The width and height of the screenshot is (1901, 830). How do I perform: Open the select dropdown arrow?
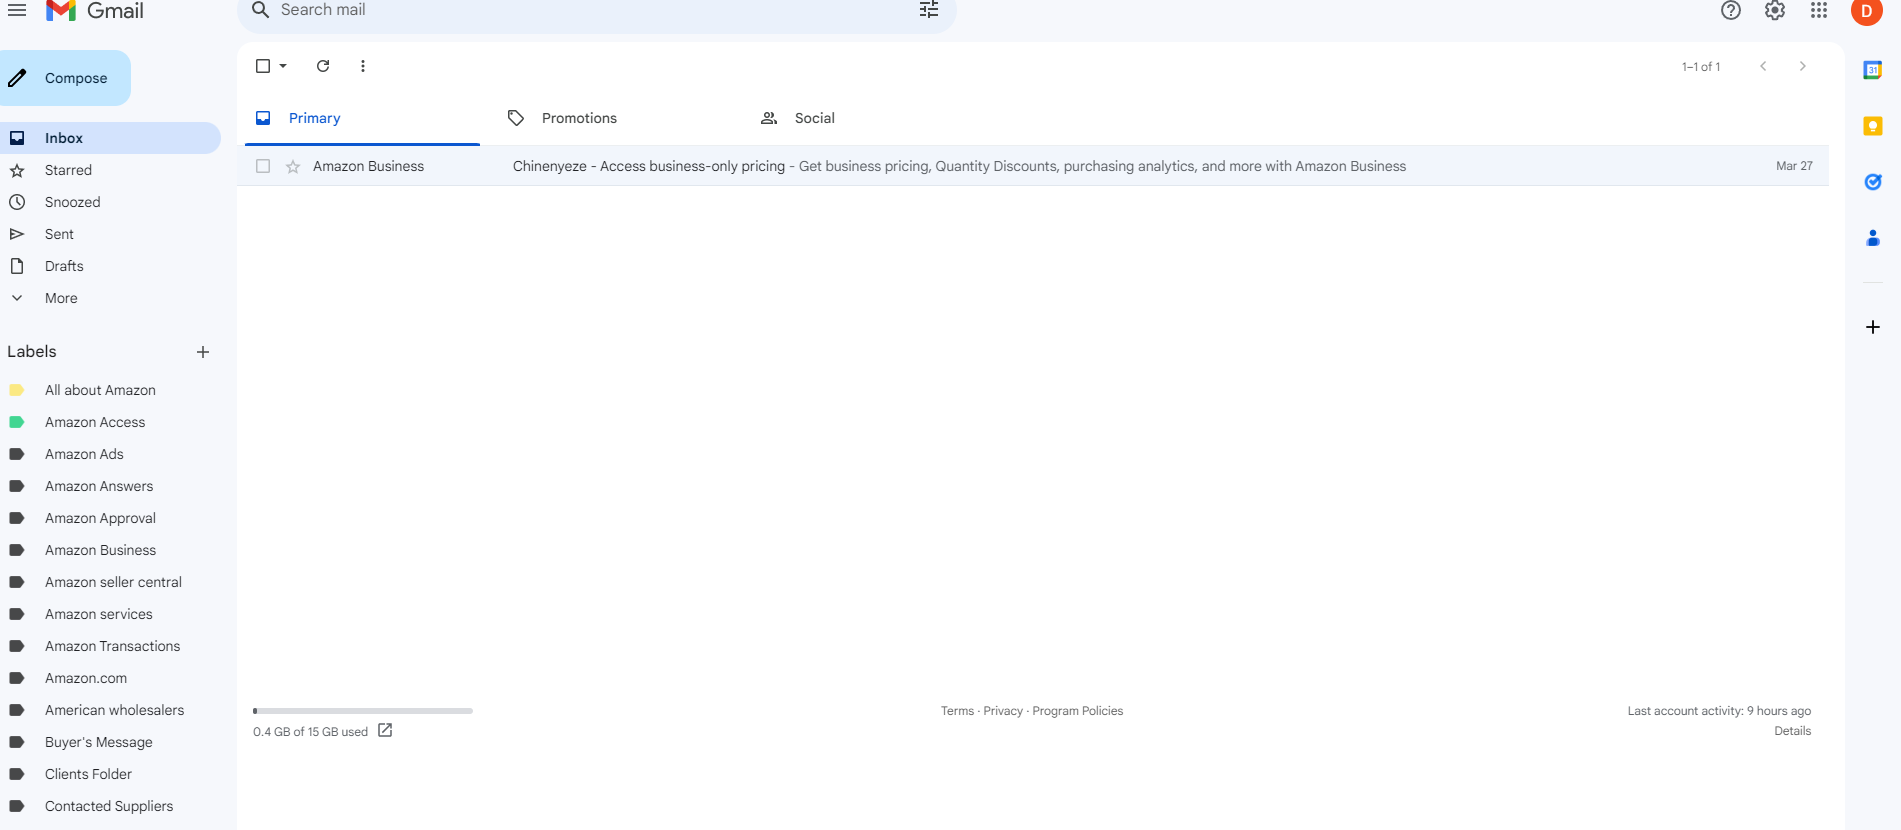coord(283,66)
